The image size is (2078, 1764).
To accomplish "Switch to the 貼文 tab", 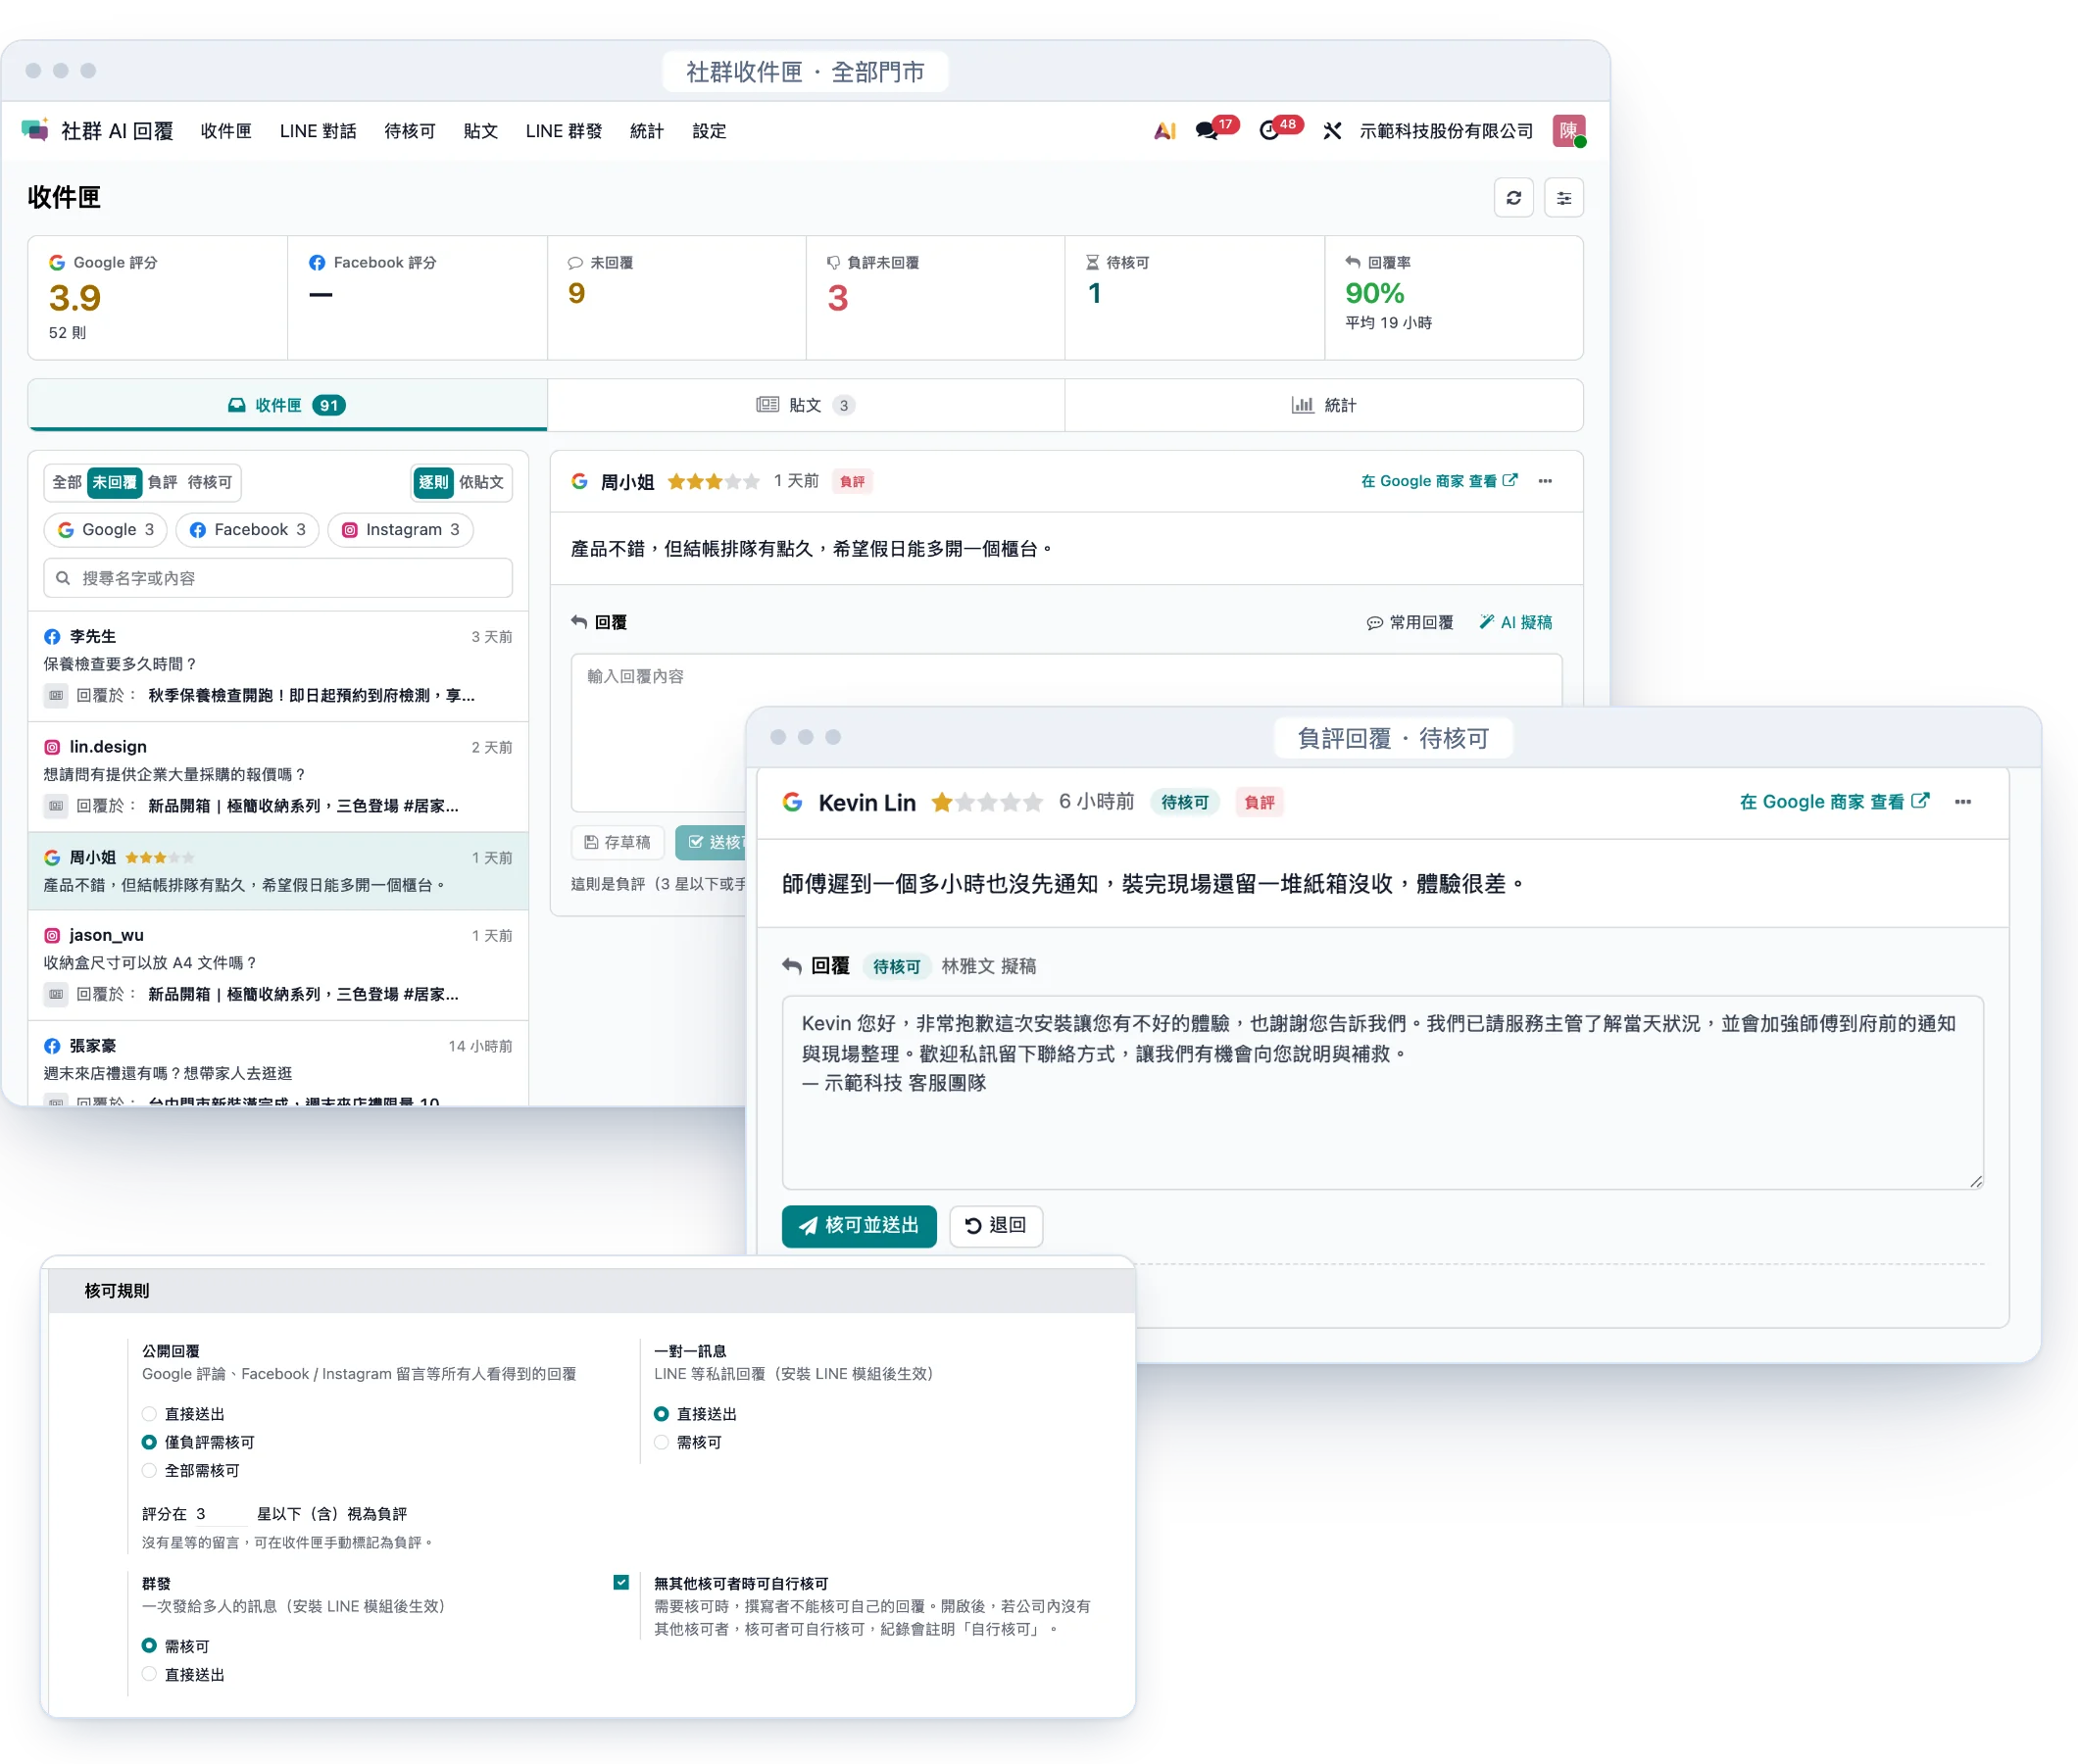I will click(x=806, y=405).
